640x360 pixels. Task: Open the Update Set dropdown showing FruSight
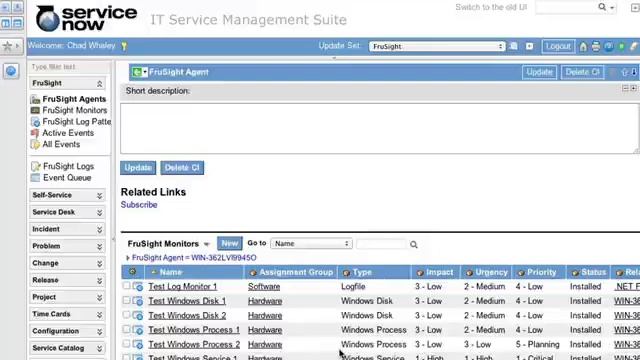tap(437, 47)
